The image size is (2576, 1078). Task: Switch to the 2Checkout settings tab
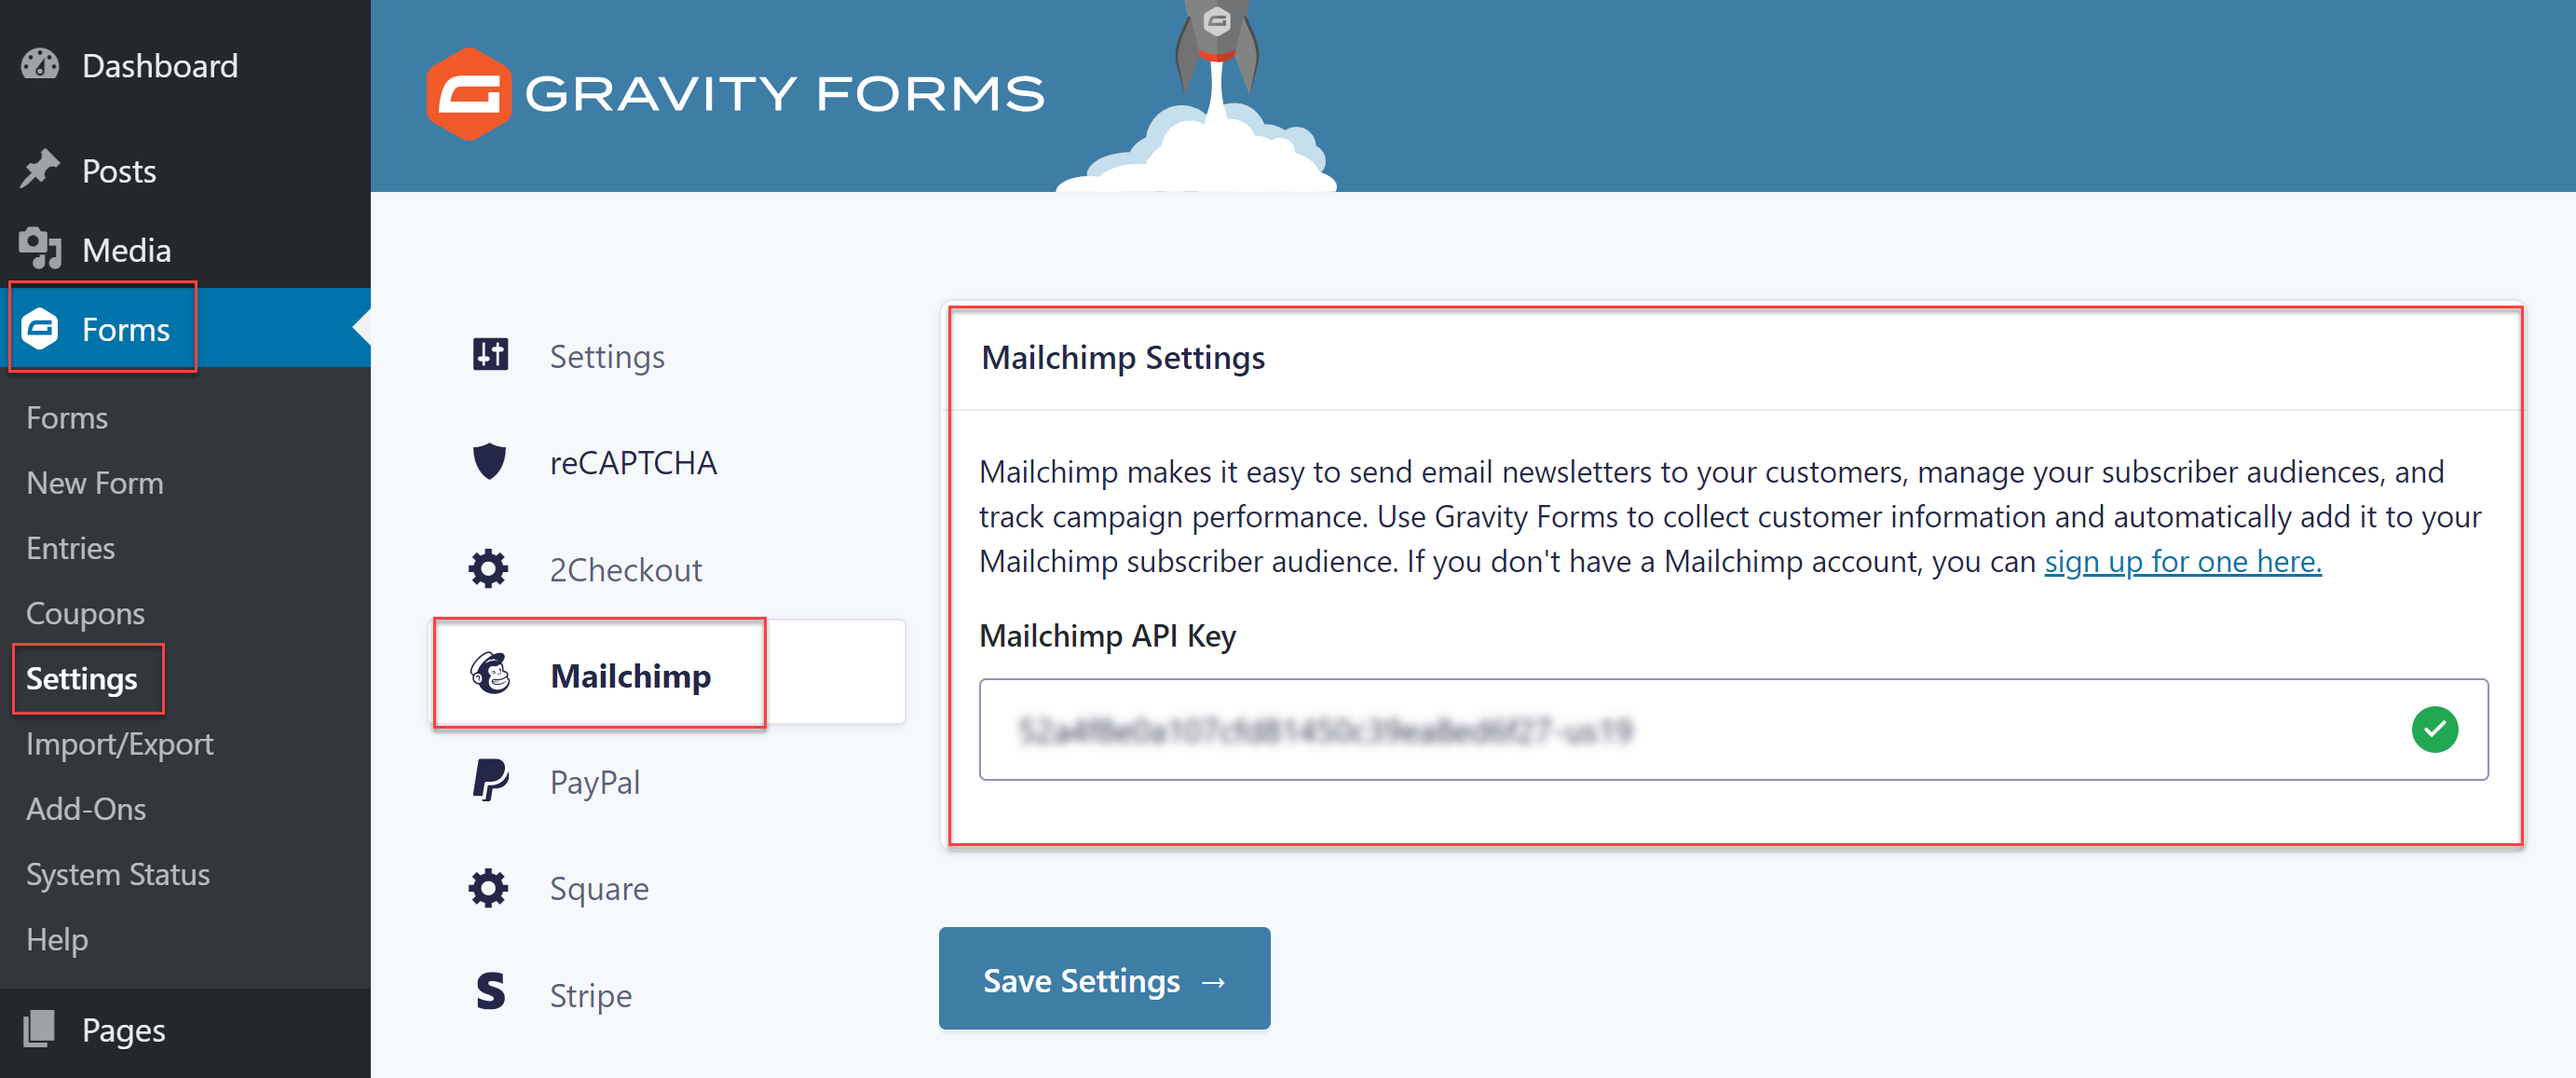(626, 570)
